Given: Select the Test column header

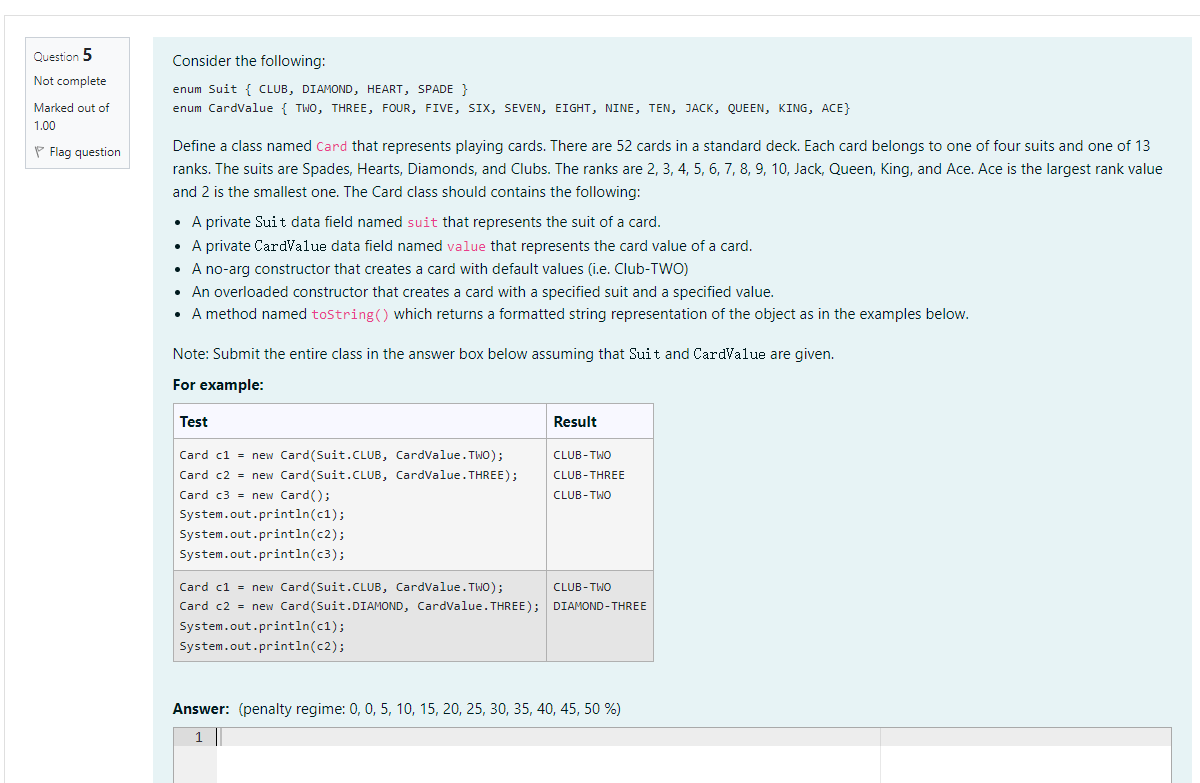Looking at the screenshot, I should point(193,421).
